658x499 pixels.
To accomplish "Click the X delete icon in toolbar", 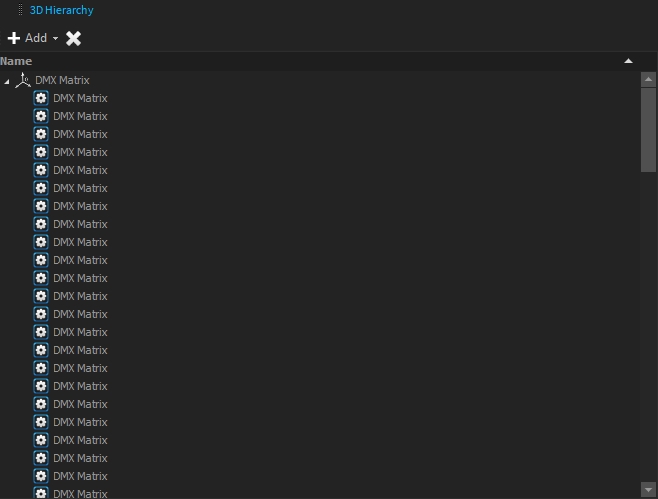I will pyautogui.click(x=73, y=38).
